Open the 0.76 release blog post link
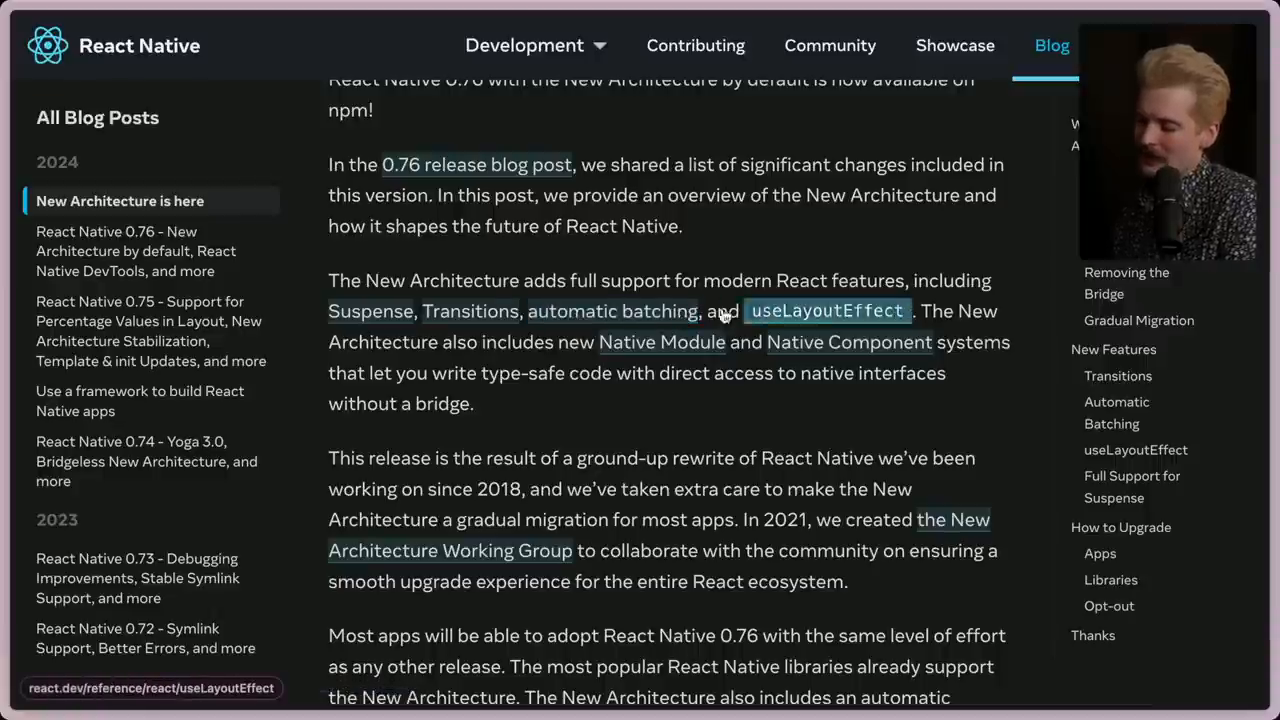 tap(477, 165)
